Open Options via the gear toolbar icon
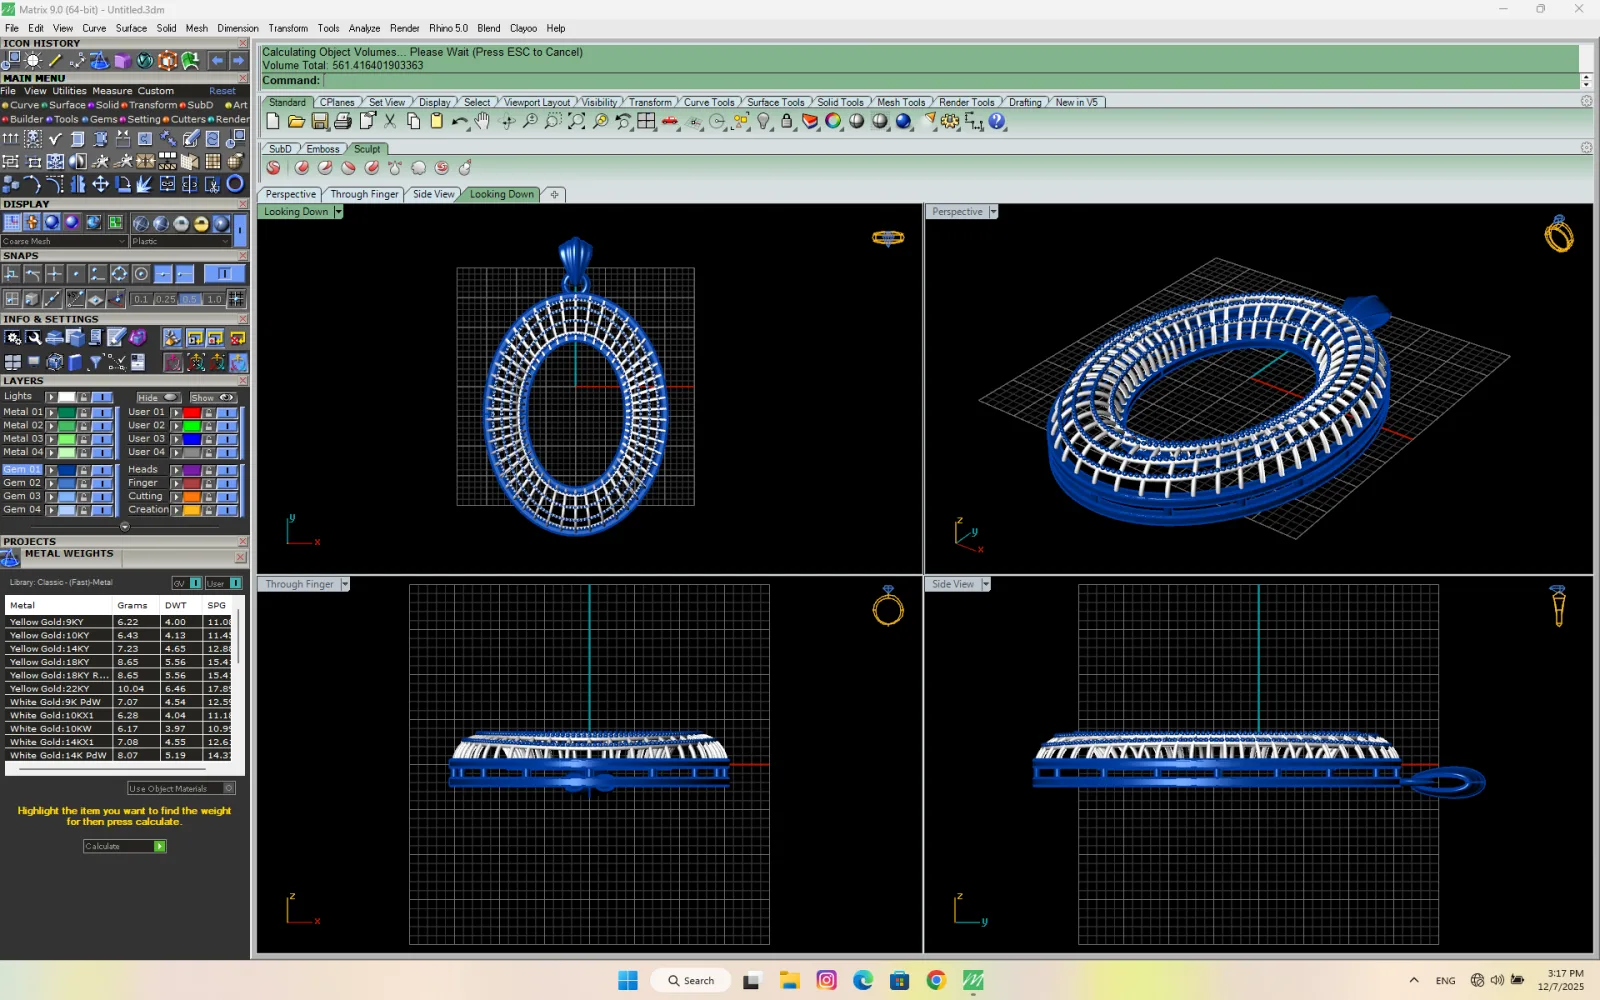Image resolution: width=1600 pixels, height=1000 pixels. coord(950,121)
